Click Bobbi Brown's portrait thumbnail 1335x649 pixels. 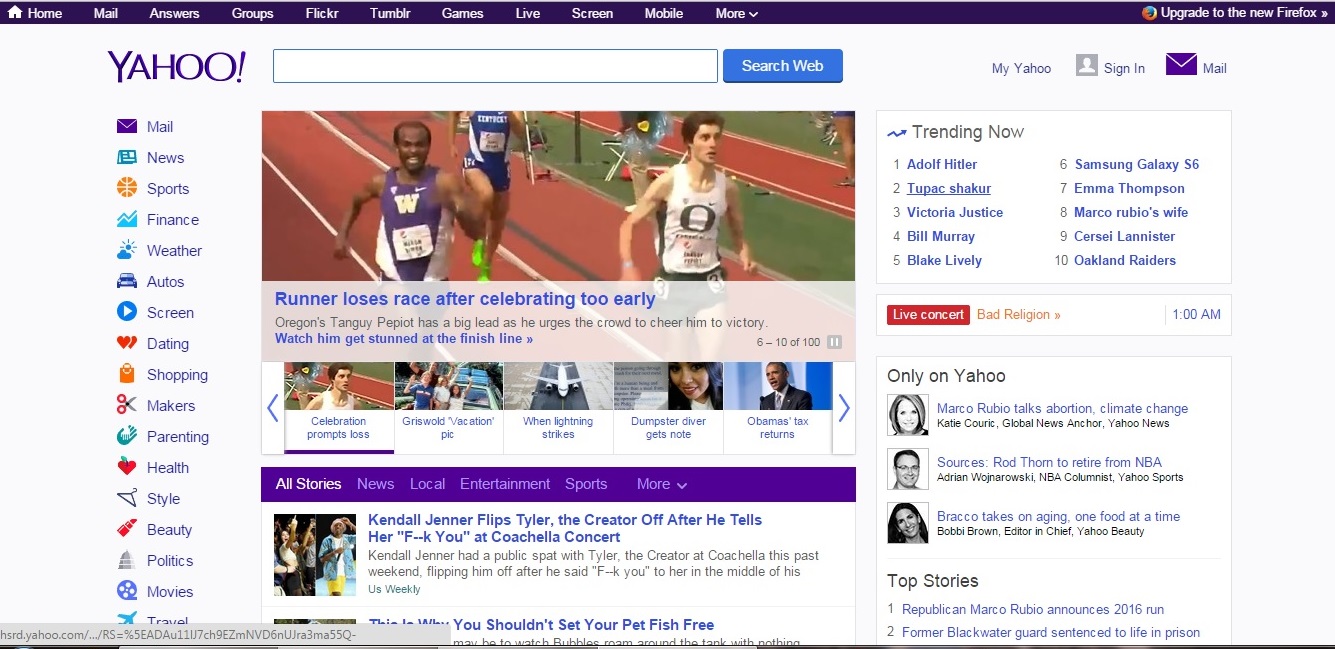click(908, 523)
